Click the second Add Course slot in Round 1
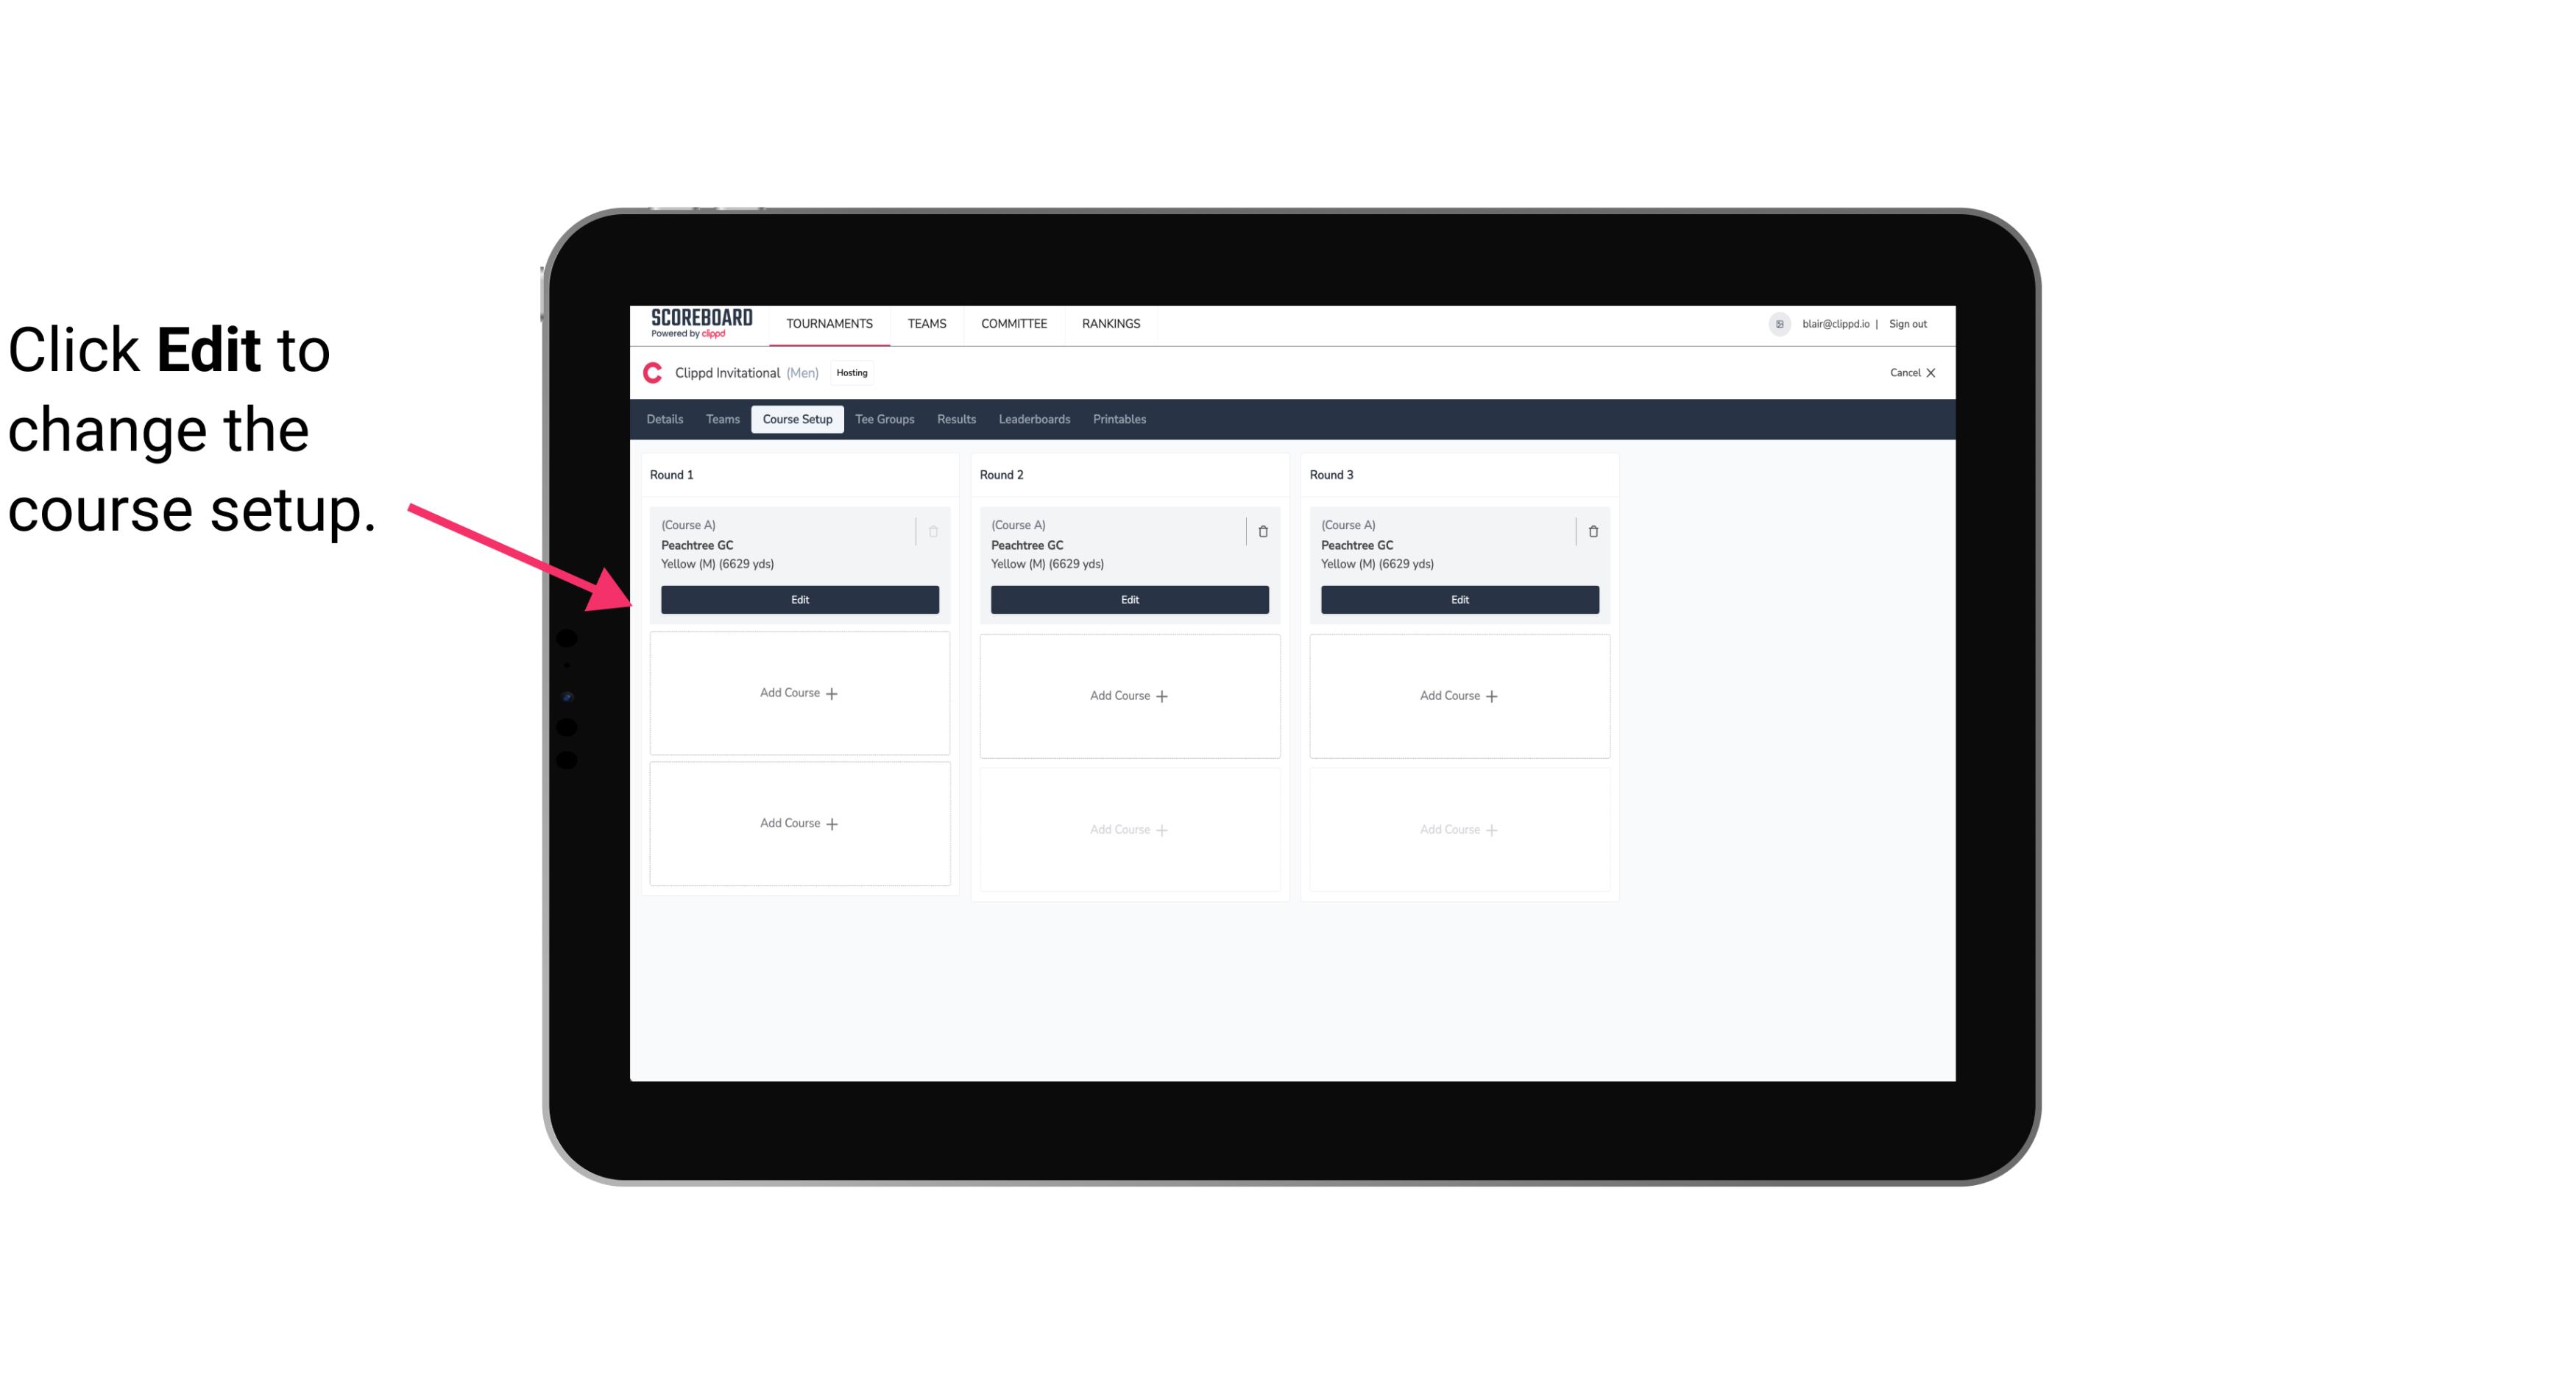The height and width of the screenshot is (1386, 2576). [799, 823]
